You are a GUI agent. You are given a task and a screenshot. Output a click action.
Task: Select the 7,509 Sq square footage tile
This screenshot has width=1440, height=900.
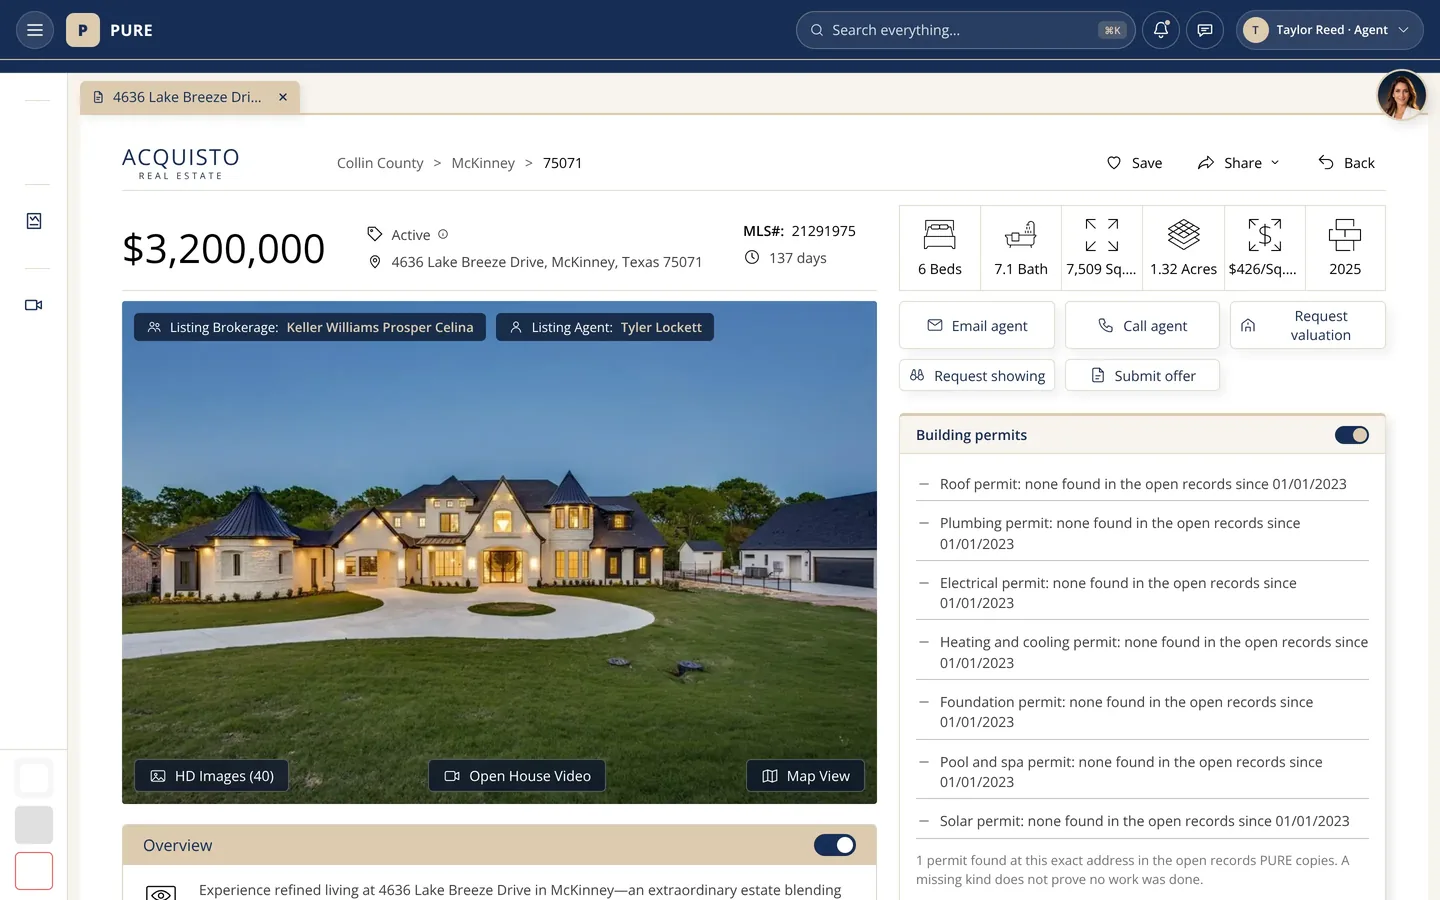1102,248
